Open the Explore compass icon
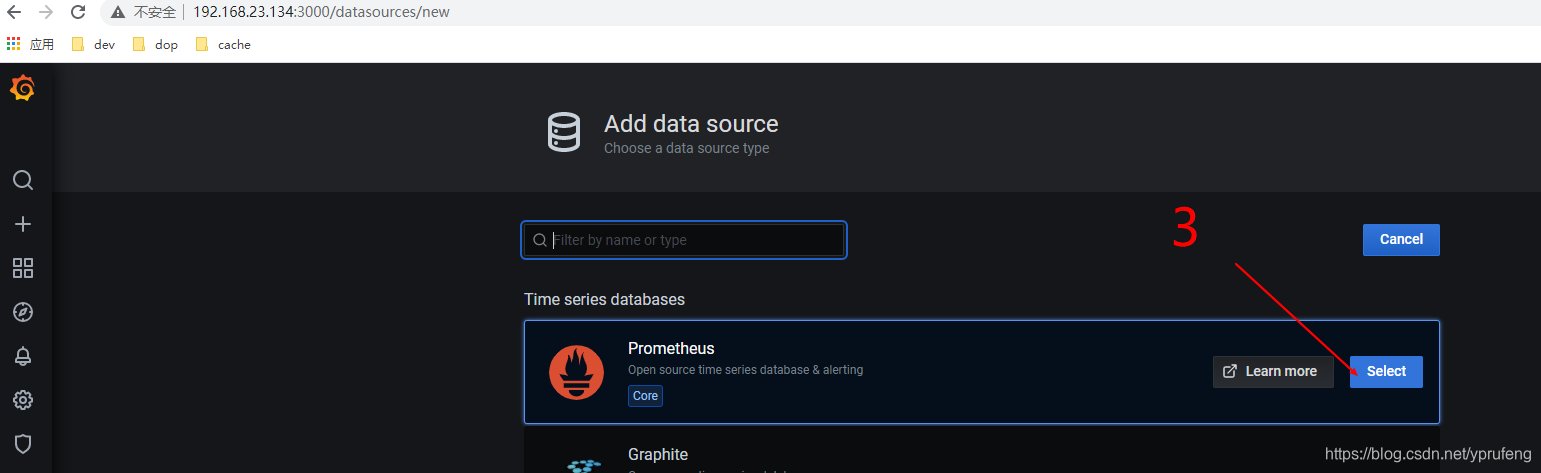The height and width of the screenshot is (473, 1541). [23, 312]
